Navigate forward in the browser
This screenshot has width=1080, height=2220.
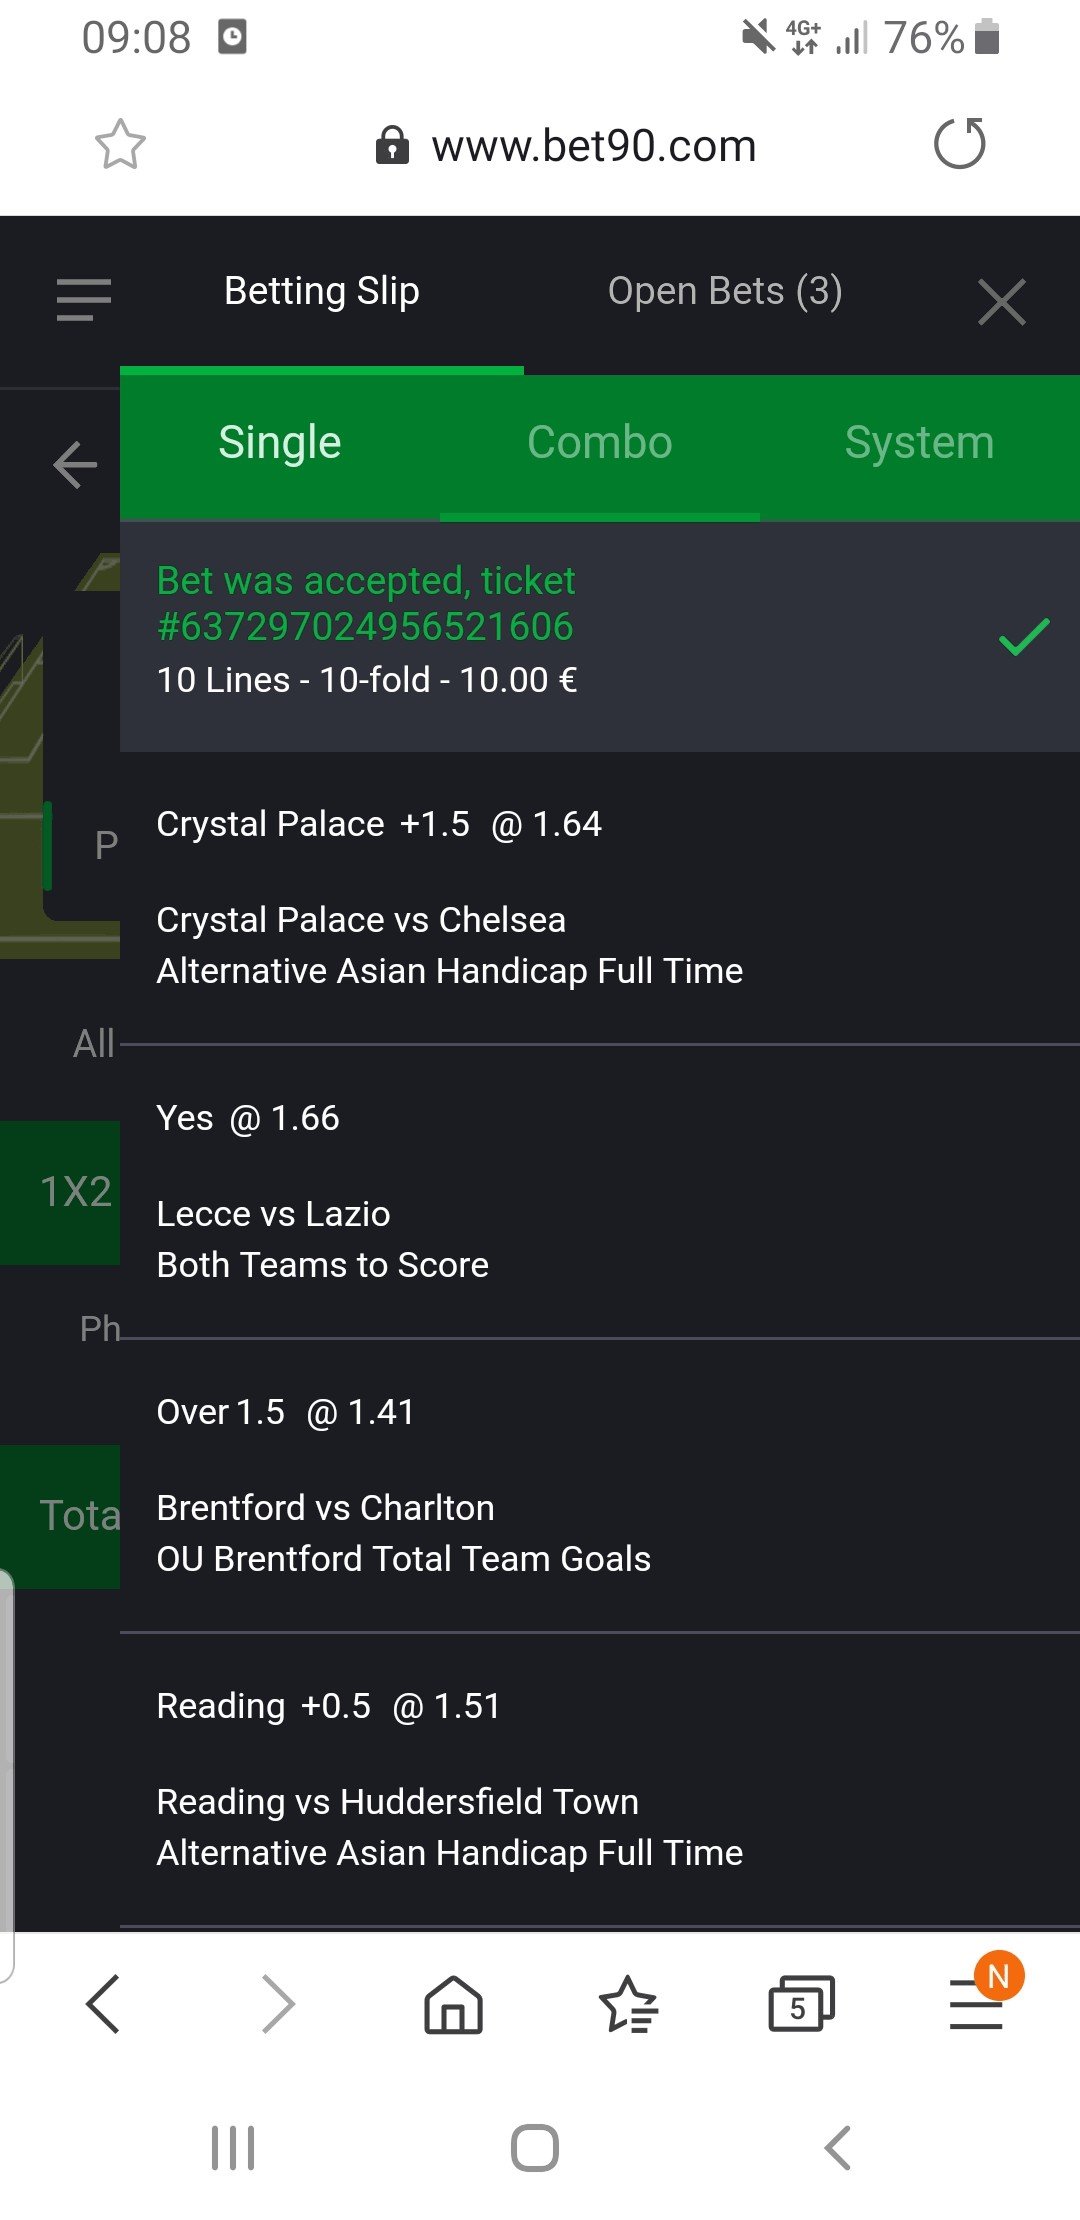point(278,2004)
